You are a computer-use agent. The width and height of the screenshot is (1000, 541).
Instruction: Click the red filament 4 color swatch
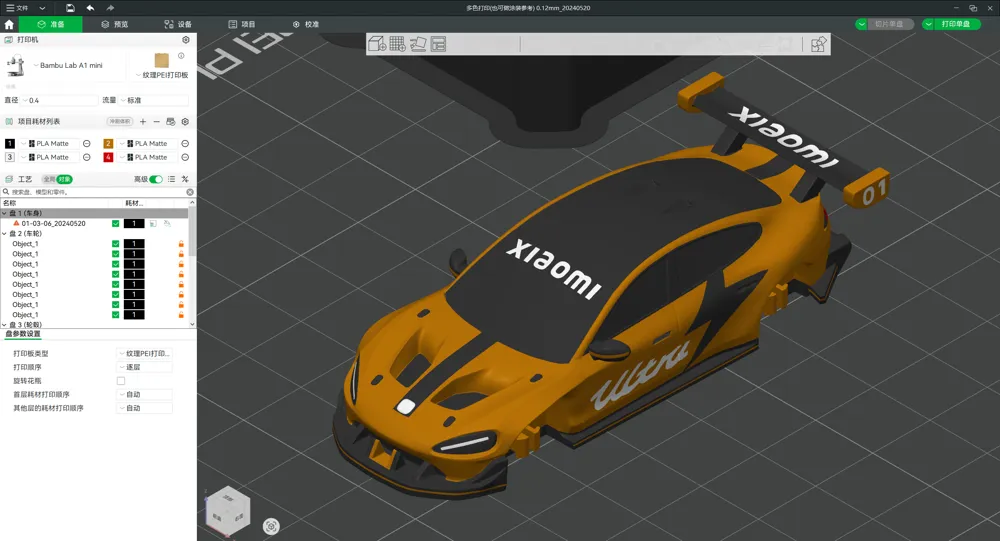click(108, 157)
